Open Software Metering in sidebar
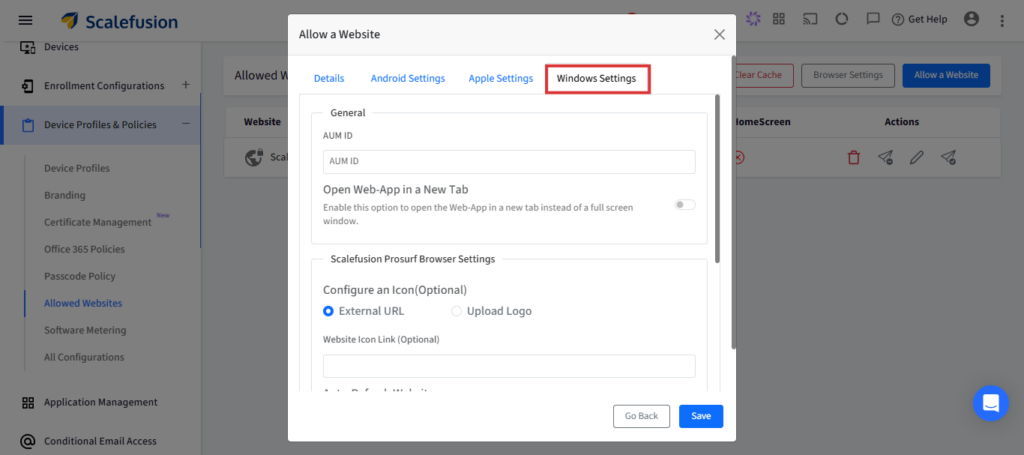1024x455 pixels. click(x=85, y=330)
